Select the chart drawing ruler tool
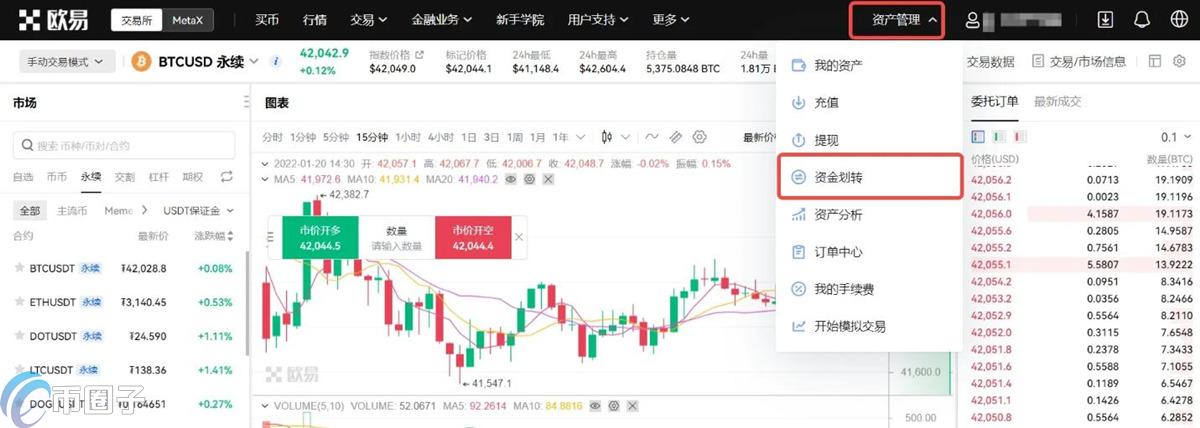Screen dimensions: 1200x428 [676, 136]
